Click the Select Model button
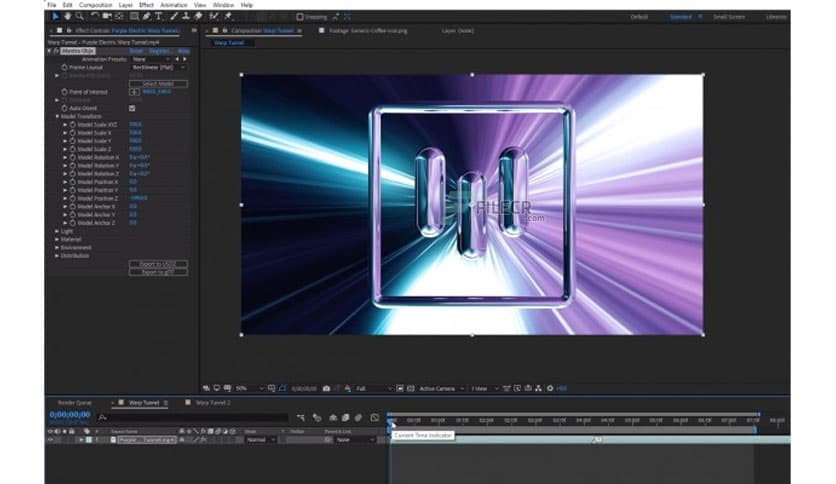This screenshot has width=836, height=484. pos(158,84)
